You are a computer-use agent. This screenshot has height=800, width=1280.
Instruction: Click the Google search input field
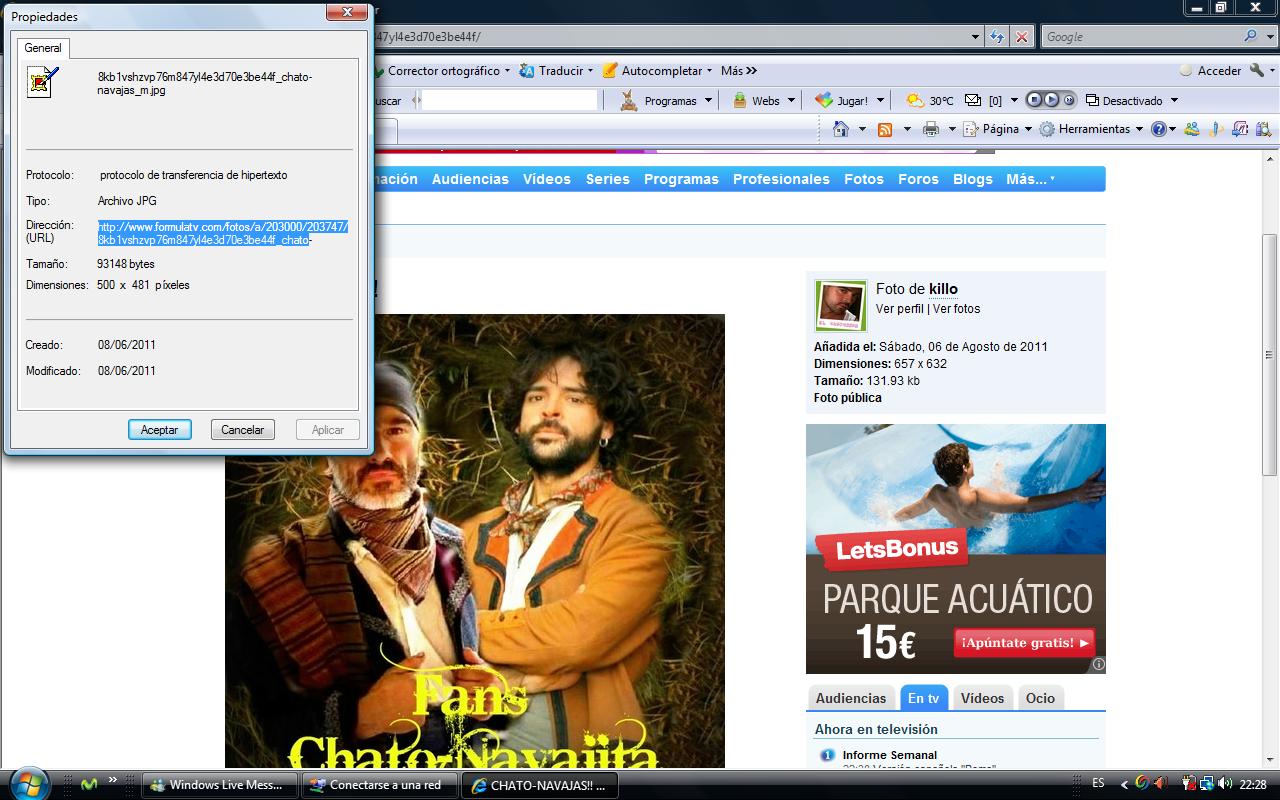[1138, 37]
